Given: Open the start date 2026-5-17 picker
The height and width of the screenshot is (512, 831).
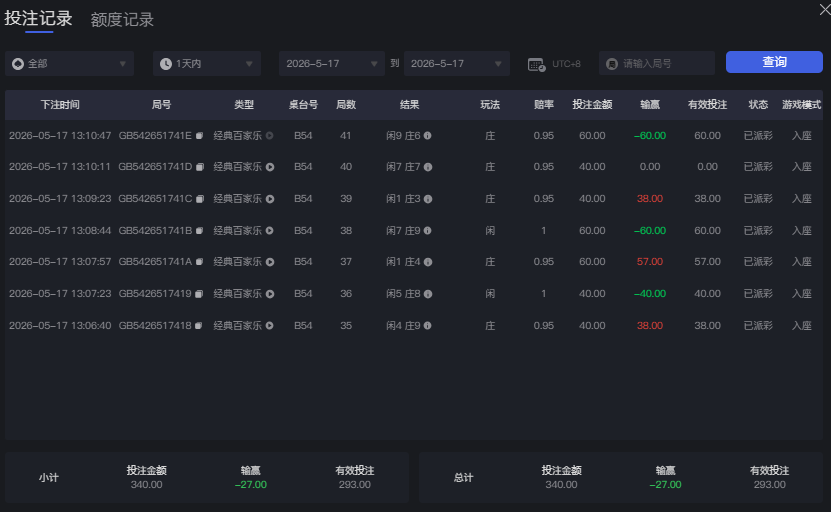Looking at the screenshot, I should tap(332, 64).
